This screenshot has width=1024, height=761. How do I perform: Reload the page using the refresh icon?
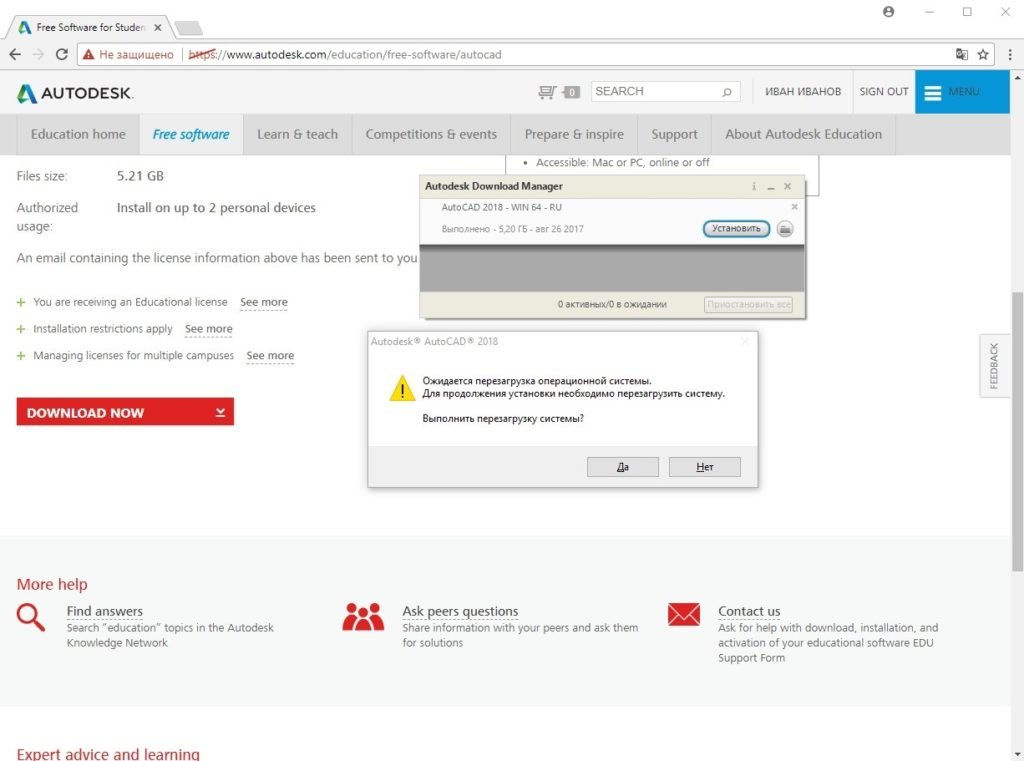(62, 54)
